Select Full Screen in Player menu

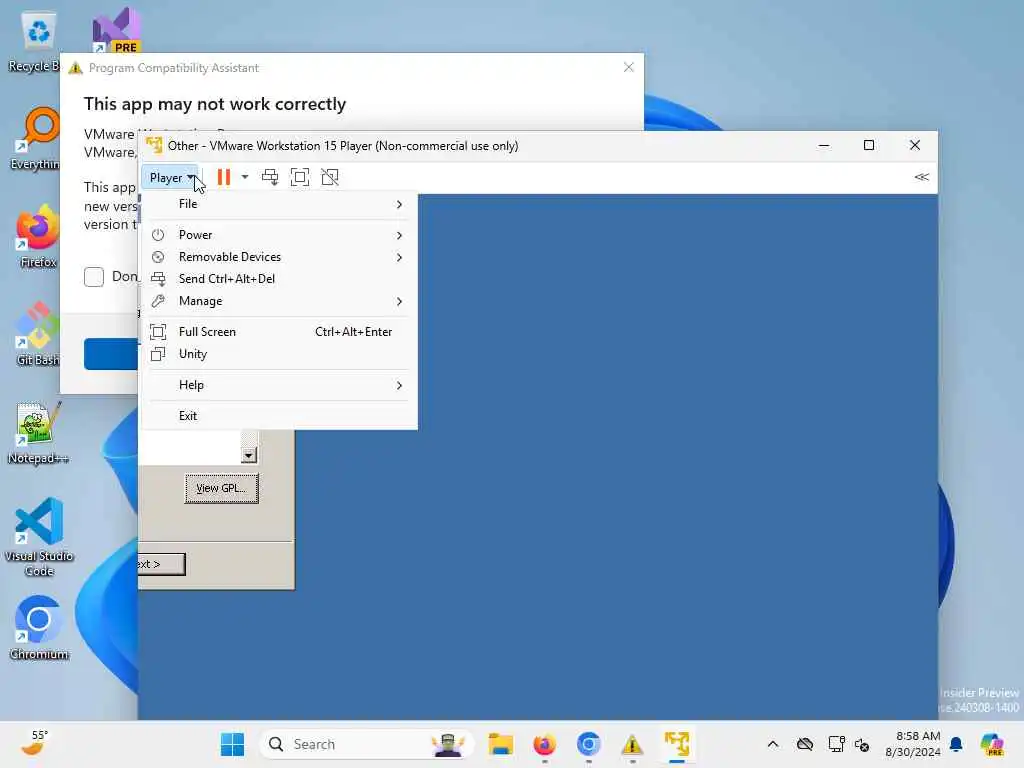point(279,332)
